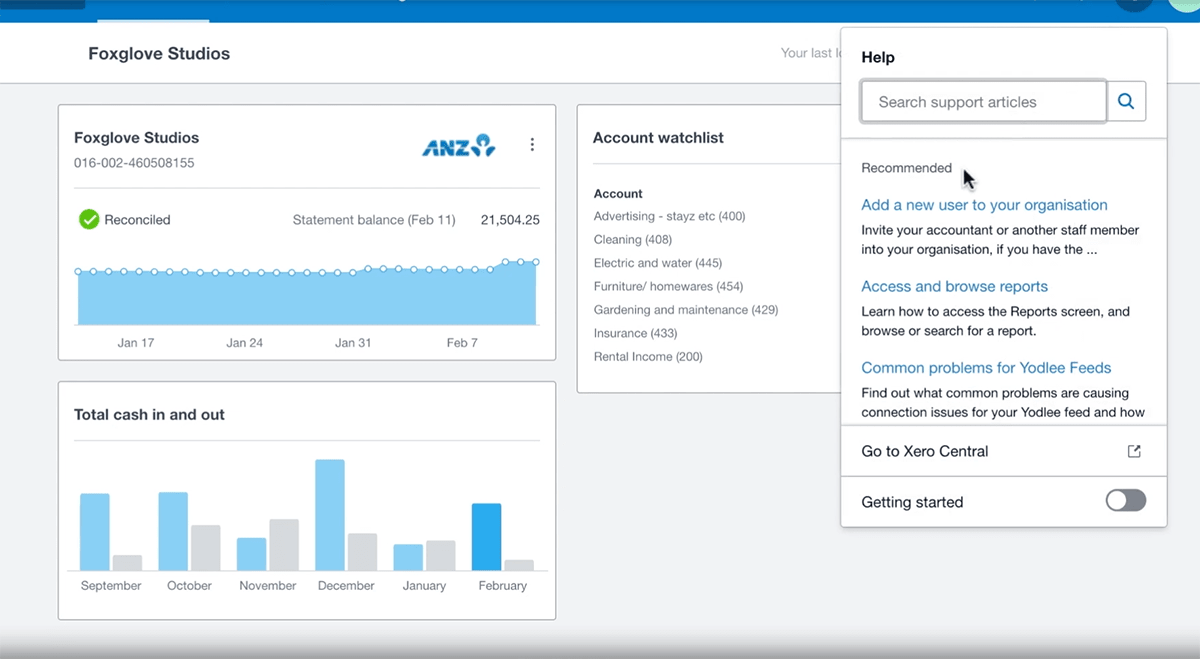Click the November chart label
This screenshot has width=1200, height=659.
268,586
